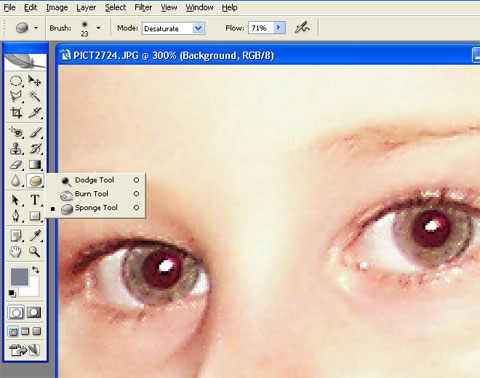Image resolution: width=480 pixels, height=378 pixels.
Task: Switch to Full Screen with Menu Bar
Action: coord(25,332)
